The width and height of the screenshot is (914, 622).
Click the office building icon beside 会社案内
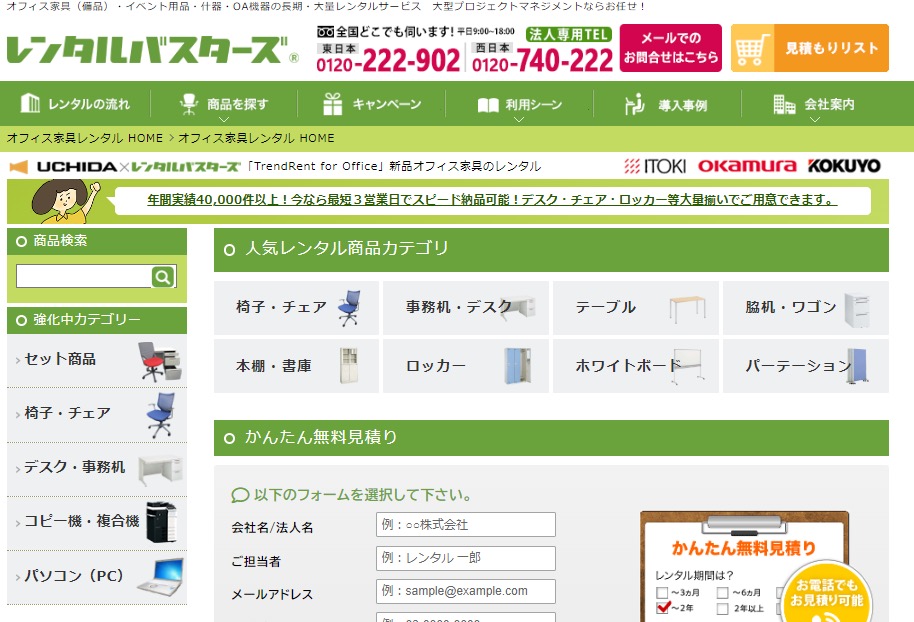[x=784, y=104]
